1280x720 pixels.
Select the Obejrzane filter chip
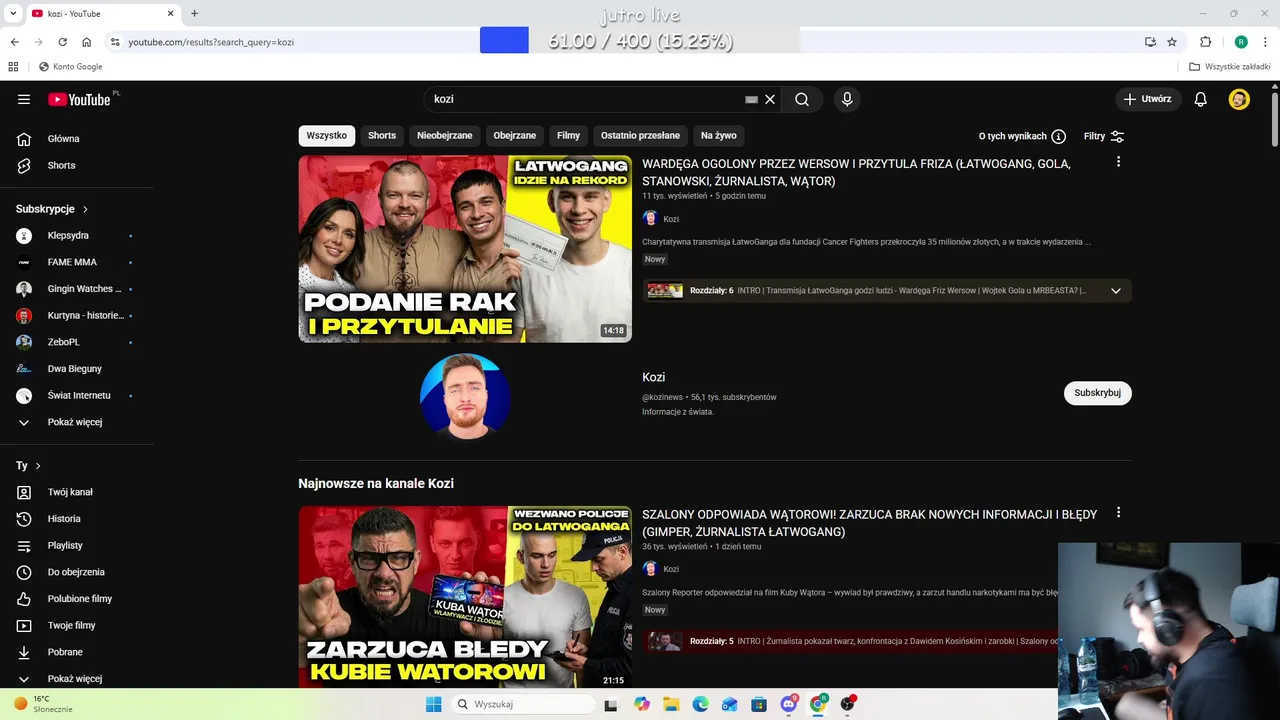(x=515, y=136)
